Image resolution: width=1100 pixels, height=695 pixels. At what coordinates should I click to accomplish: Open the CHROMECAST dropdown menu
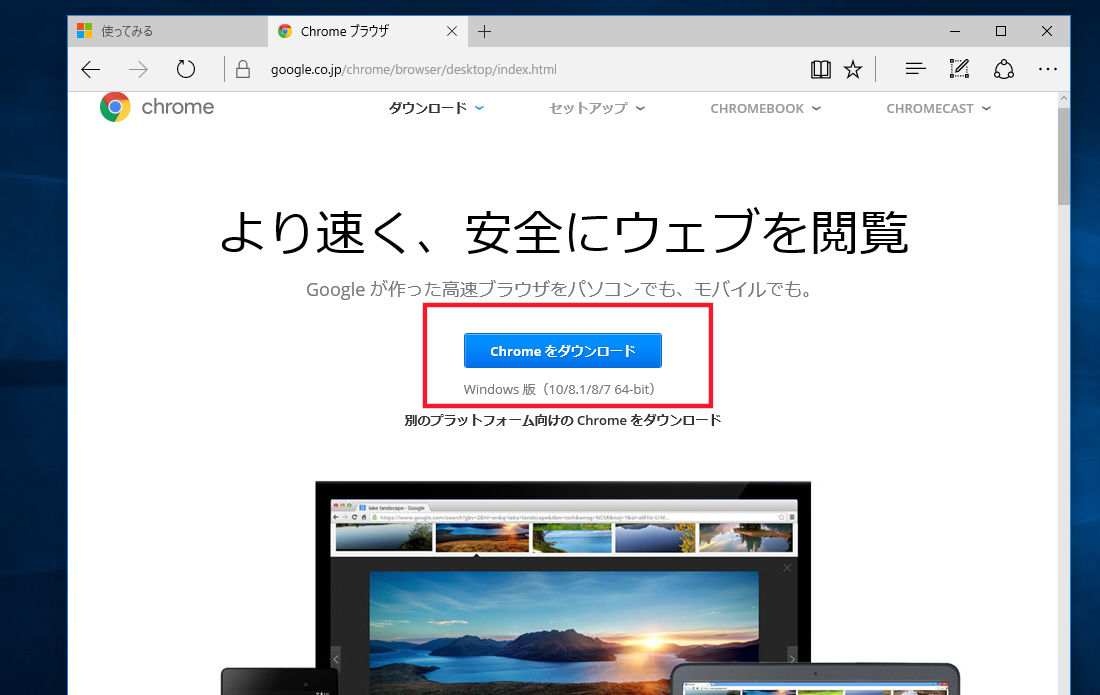[x=939, y=109]
